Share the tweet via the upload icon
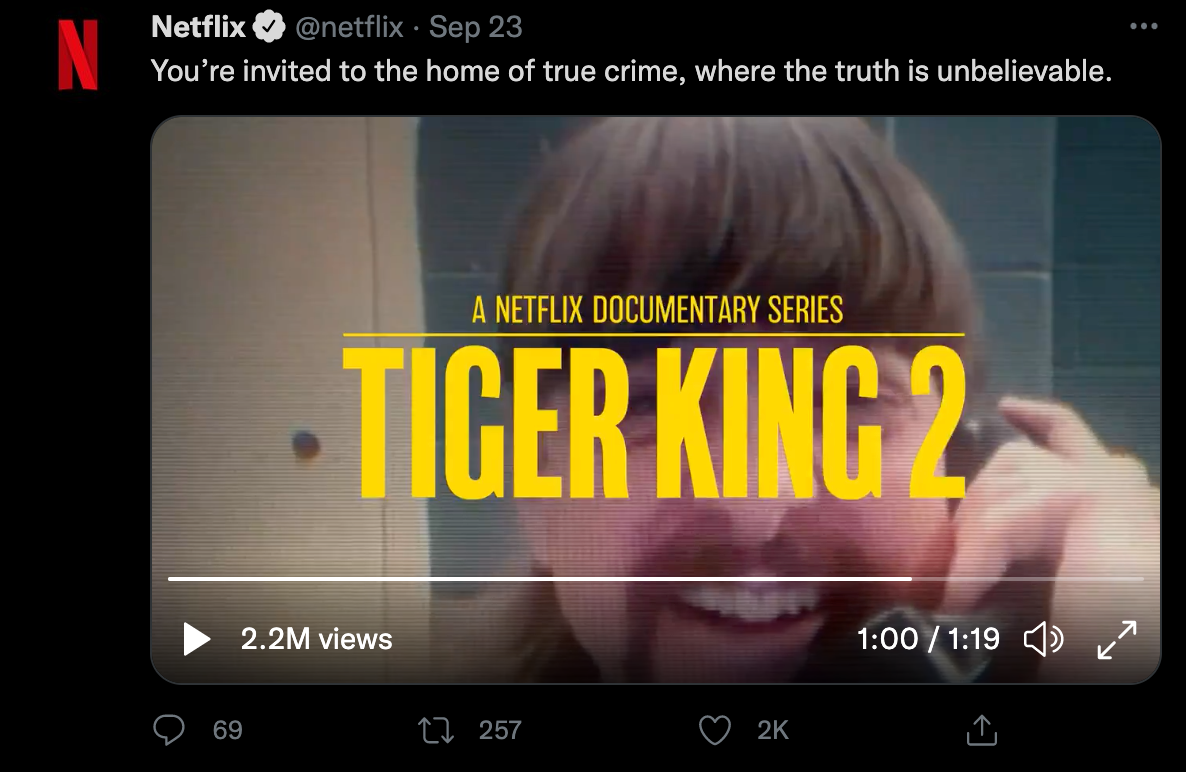The image size is (1186, 772). [x=981, y=730]
